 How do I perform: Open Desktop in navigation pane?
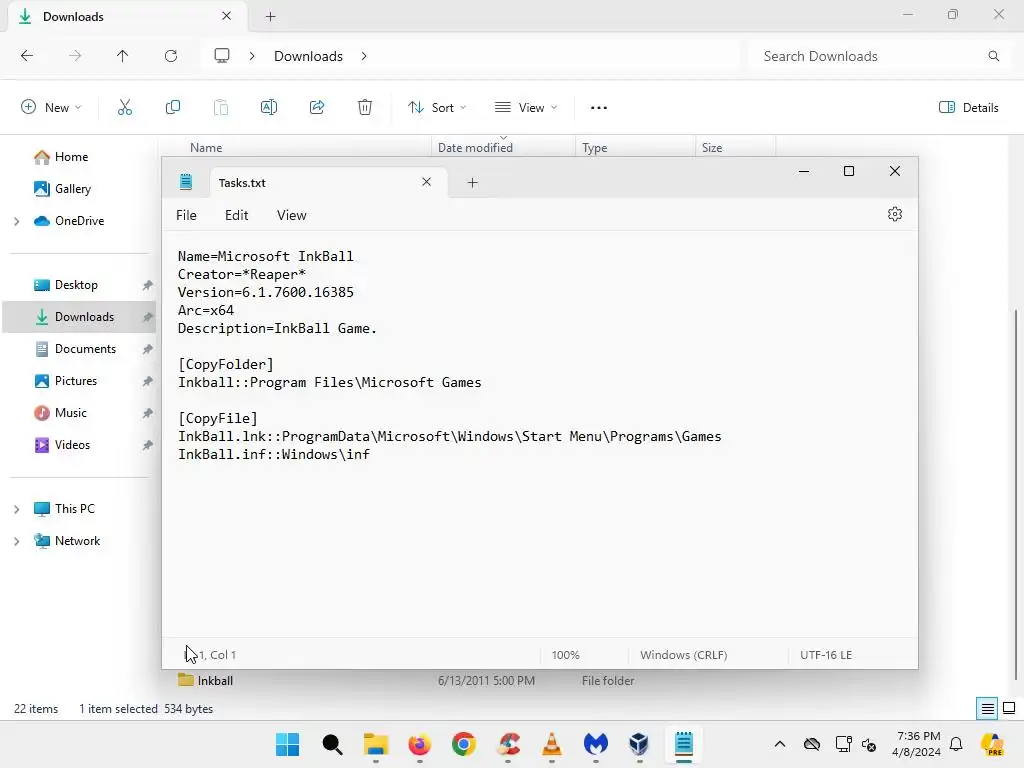coord(76,285)
